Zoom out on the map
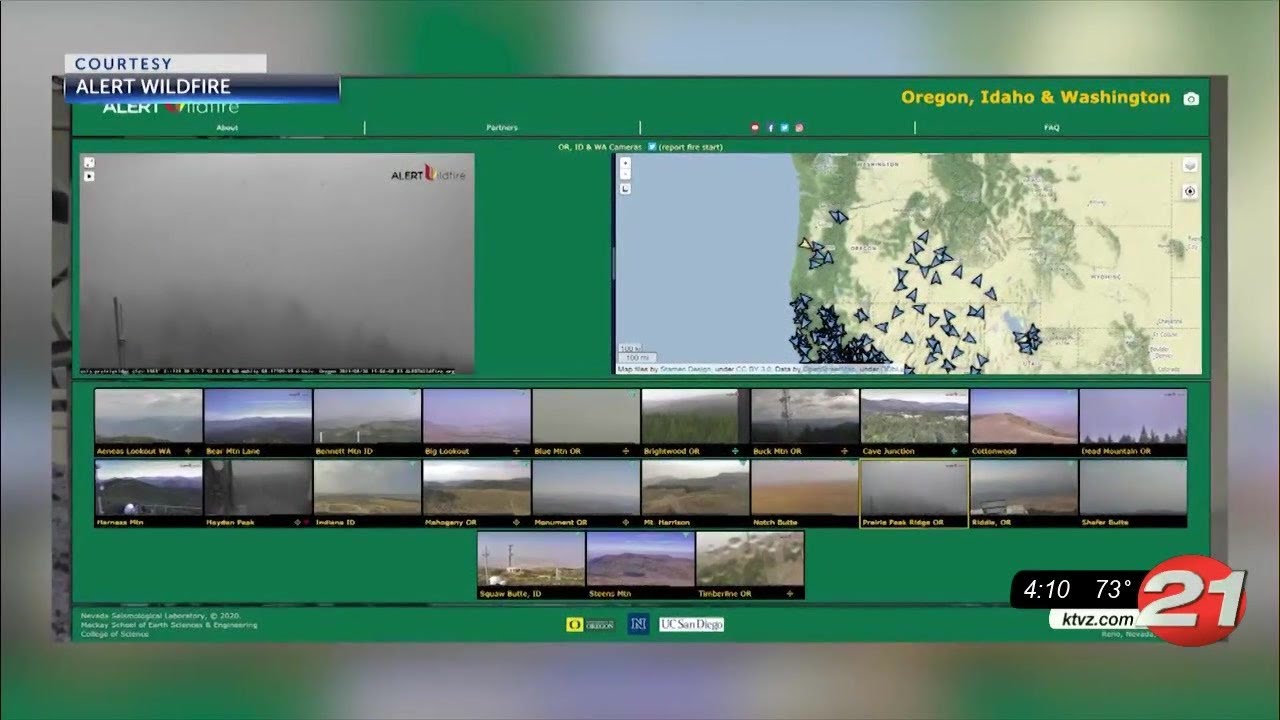This screenshot has width=1280, height=720. pos(625,174)
